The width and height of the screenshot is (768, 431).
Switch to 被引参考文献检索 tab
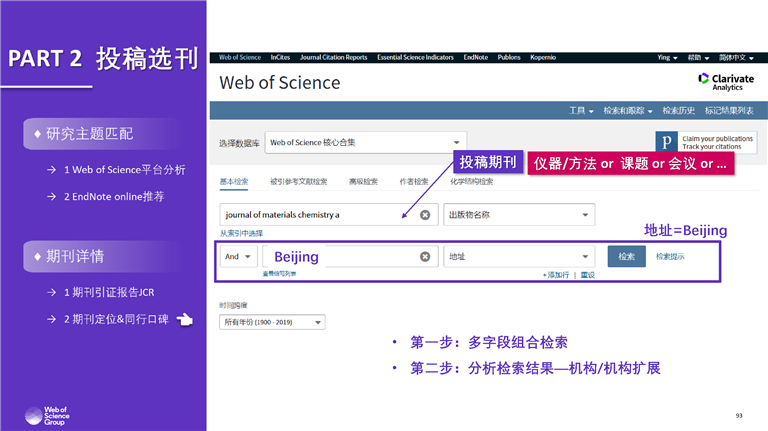(x=299, y=182)
